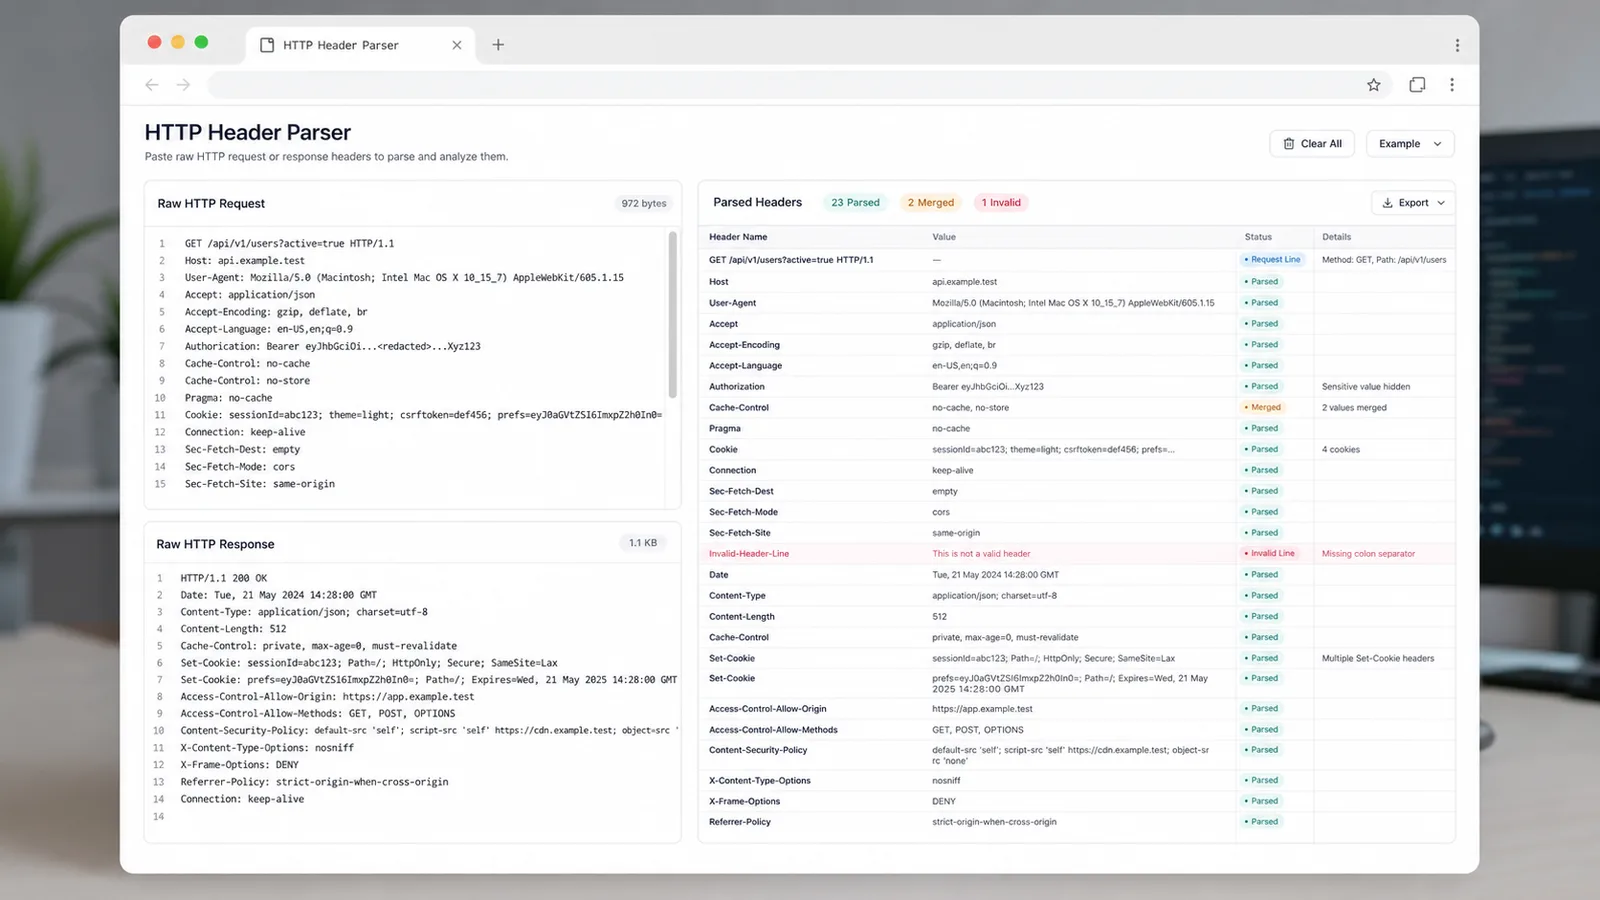Open the tab overview square icon

(x=1417, y=85)
